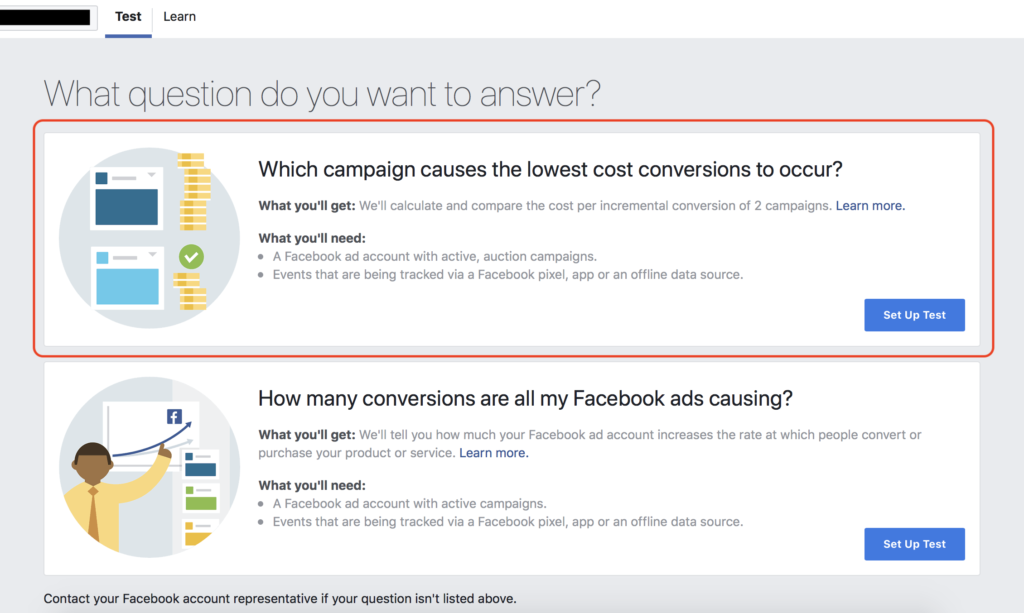This screenshot has width=1024, height=613.
Task: Click the yellow ad card in the illustration
Action: click(200, 536)
